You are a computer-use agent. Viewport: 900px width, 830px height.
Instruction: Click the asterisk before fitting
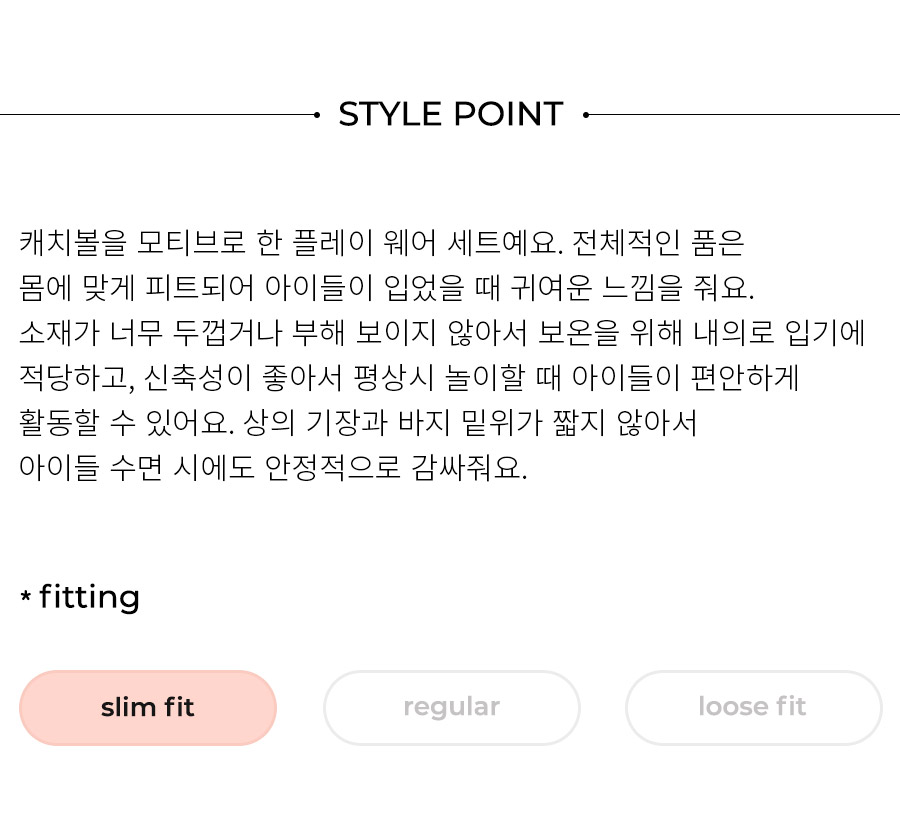[x=26, y=596]
